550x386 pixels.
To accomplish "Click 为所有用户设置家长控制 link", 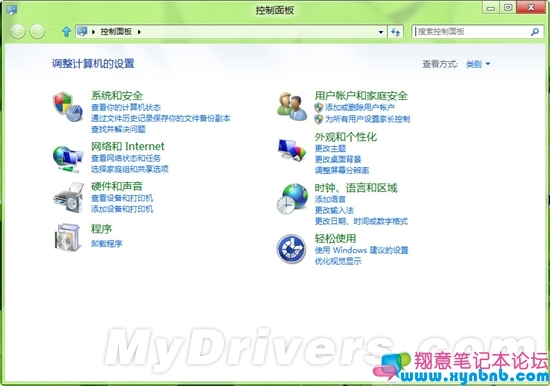I will pos(367,119).
